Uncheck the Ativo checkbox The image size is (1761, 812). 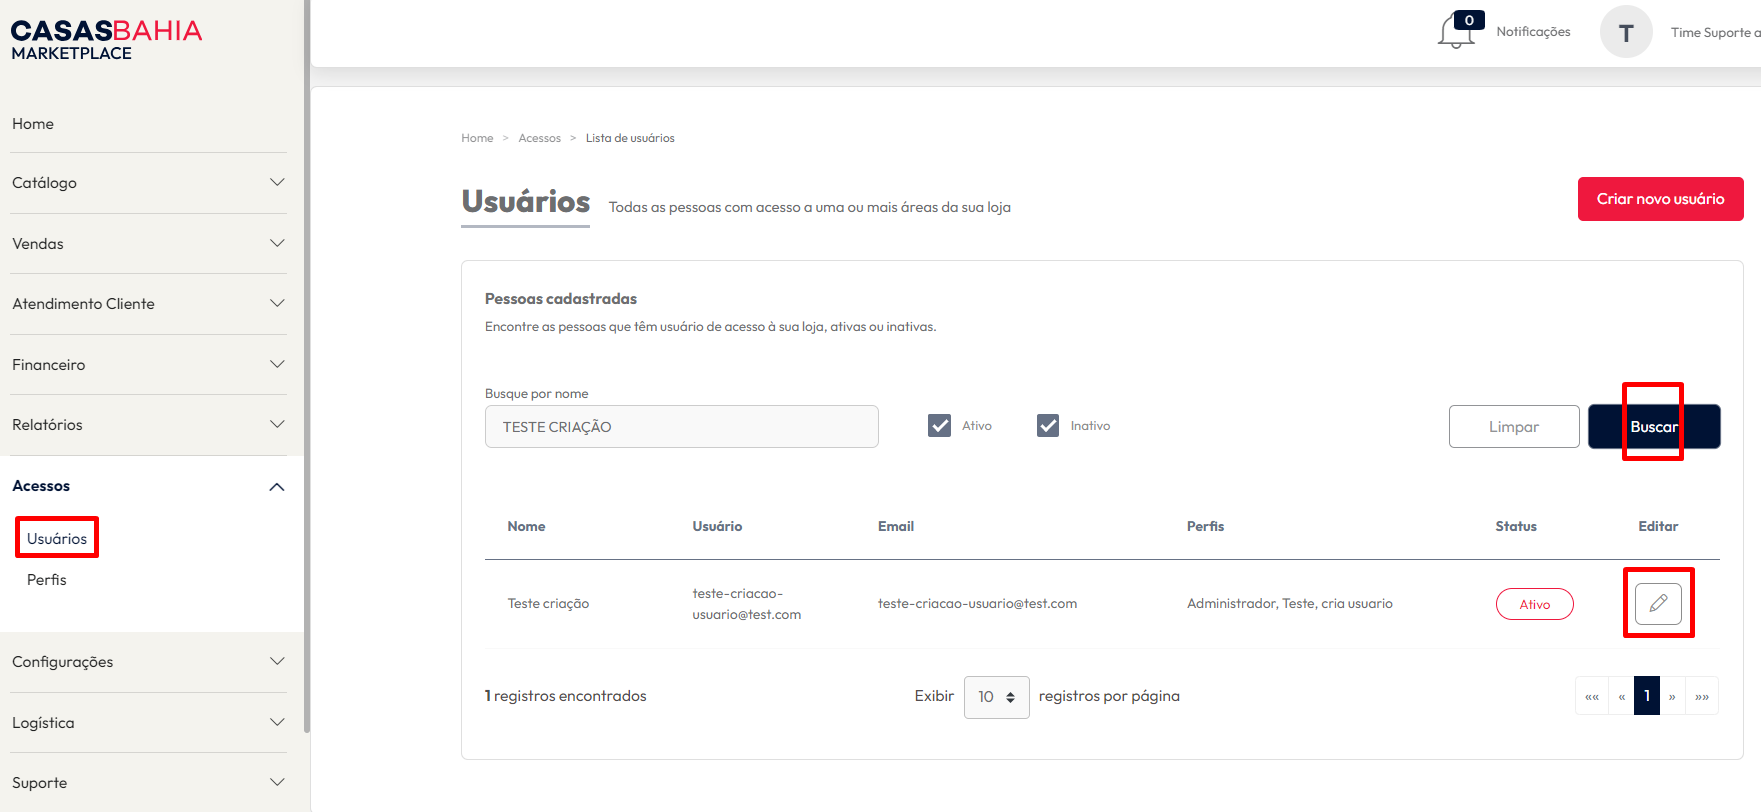pos(939,426)
